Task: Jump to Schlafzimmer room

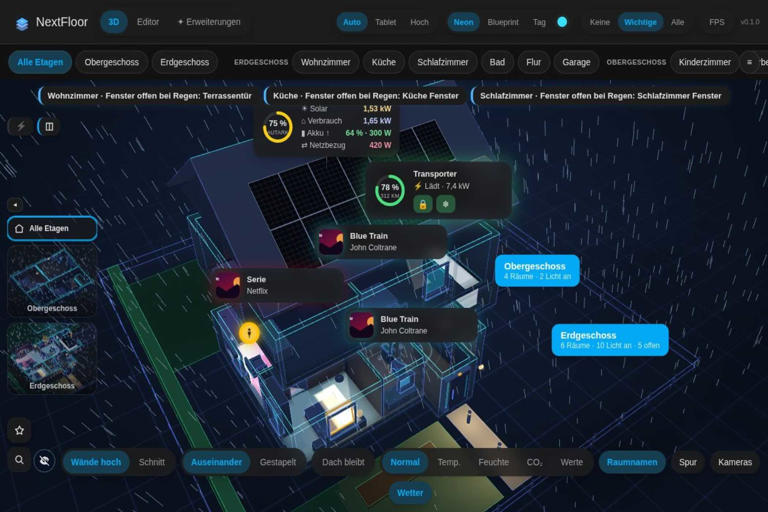Action: (x=443, y=62)
